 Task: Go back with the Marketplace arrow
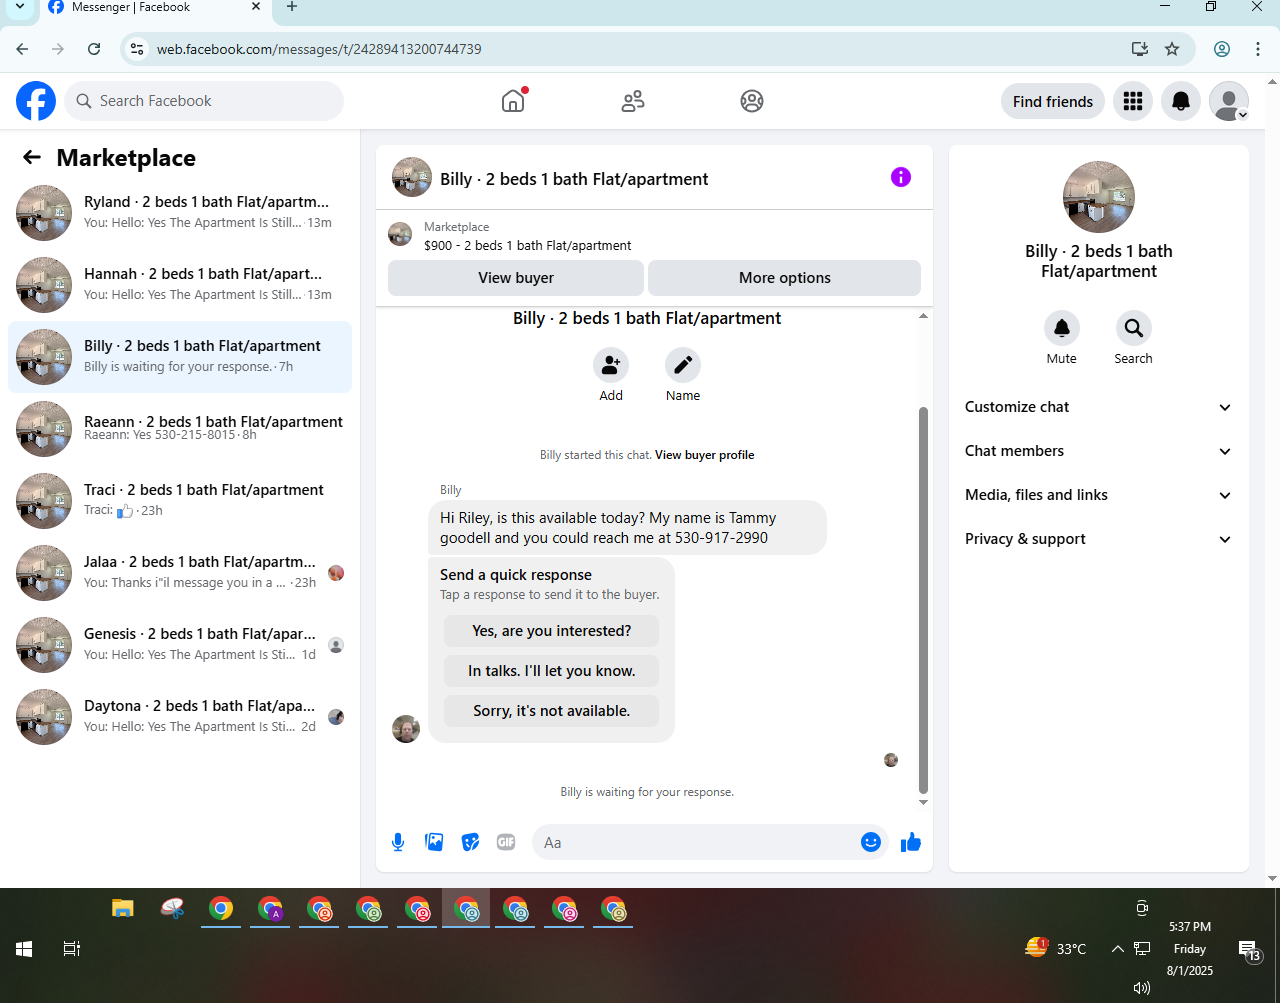click(32, 157)
